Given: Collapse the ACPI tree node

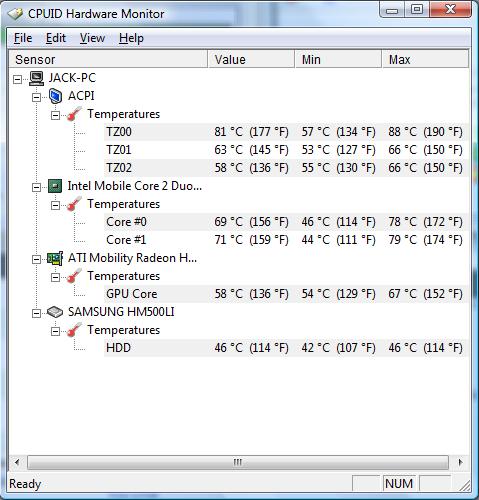Looking at the screenshot, I should 36,97.
